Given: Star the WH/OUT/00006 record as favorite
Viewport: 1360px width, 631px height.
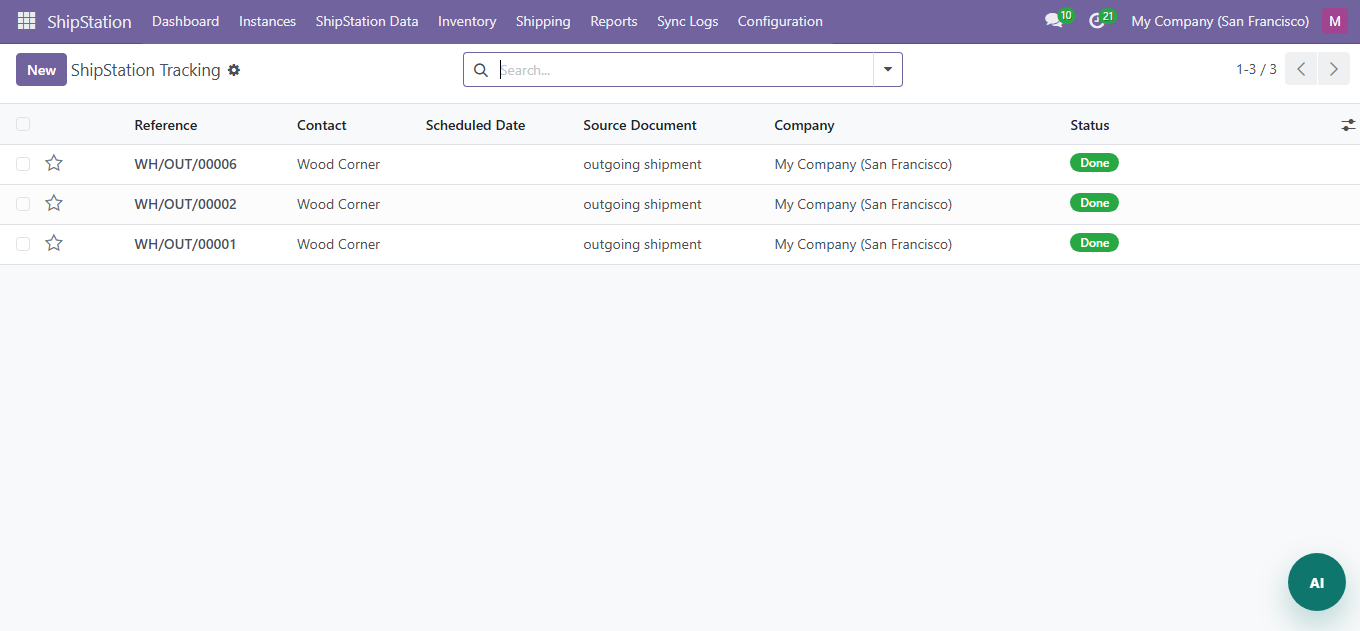Looking at the screenshot, I should 54,164.
